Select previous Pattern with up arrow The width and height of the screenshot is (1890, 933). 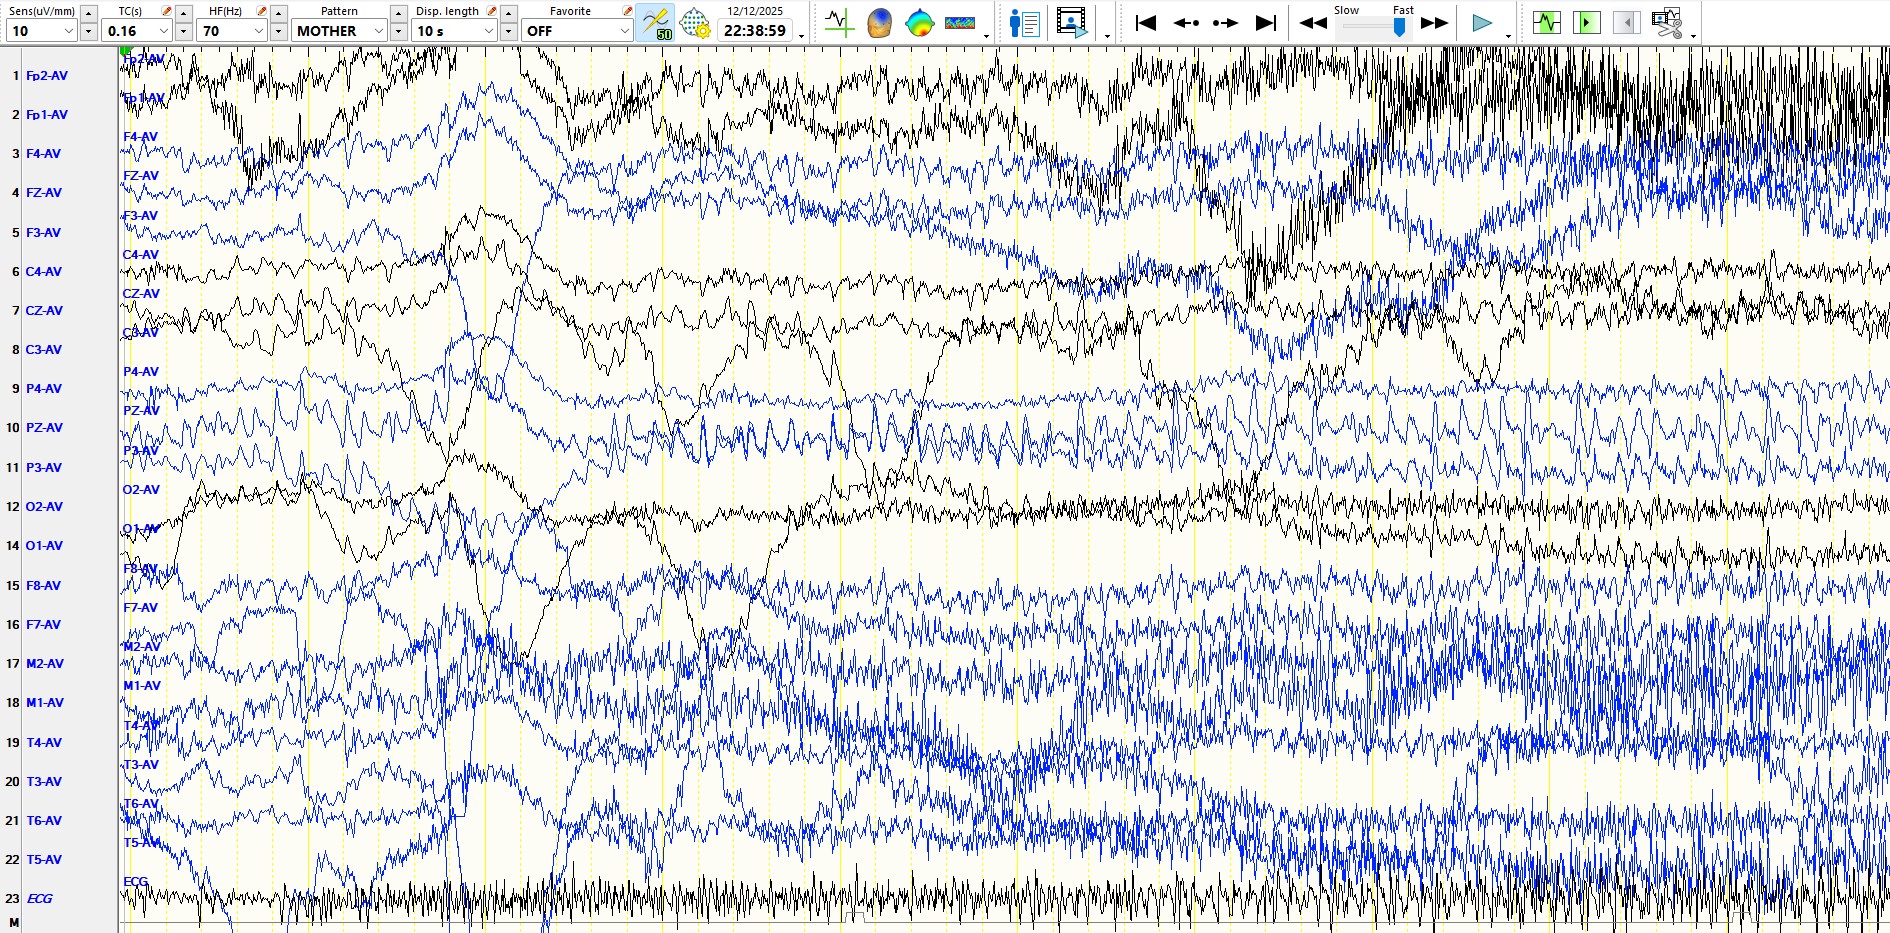point(398,13)
